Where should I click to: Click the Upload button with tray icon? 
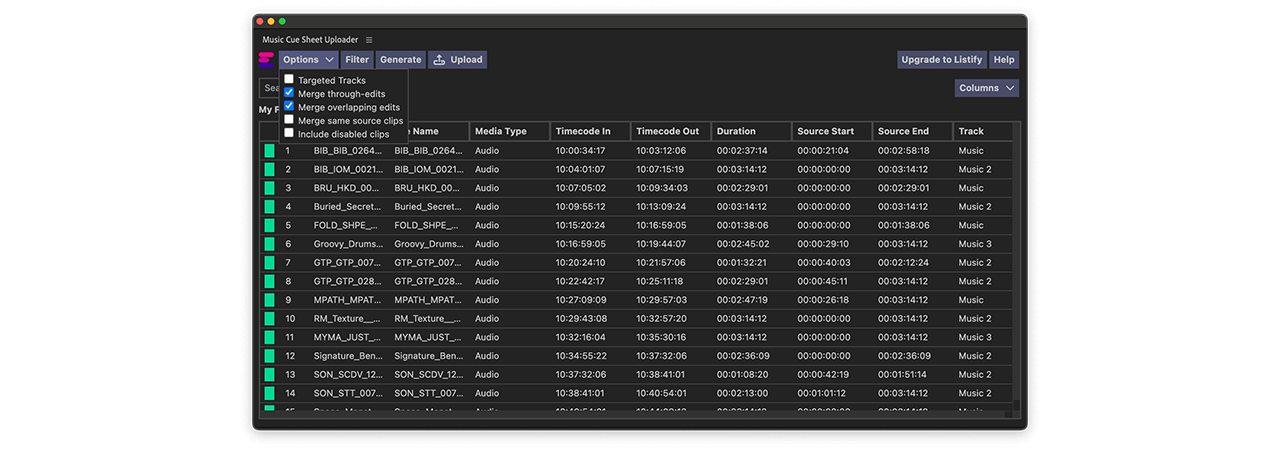pos(457,60)
